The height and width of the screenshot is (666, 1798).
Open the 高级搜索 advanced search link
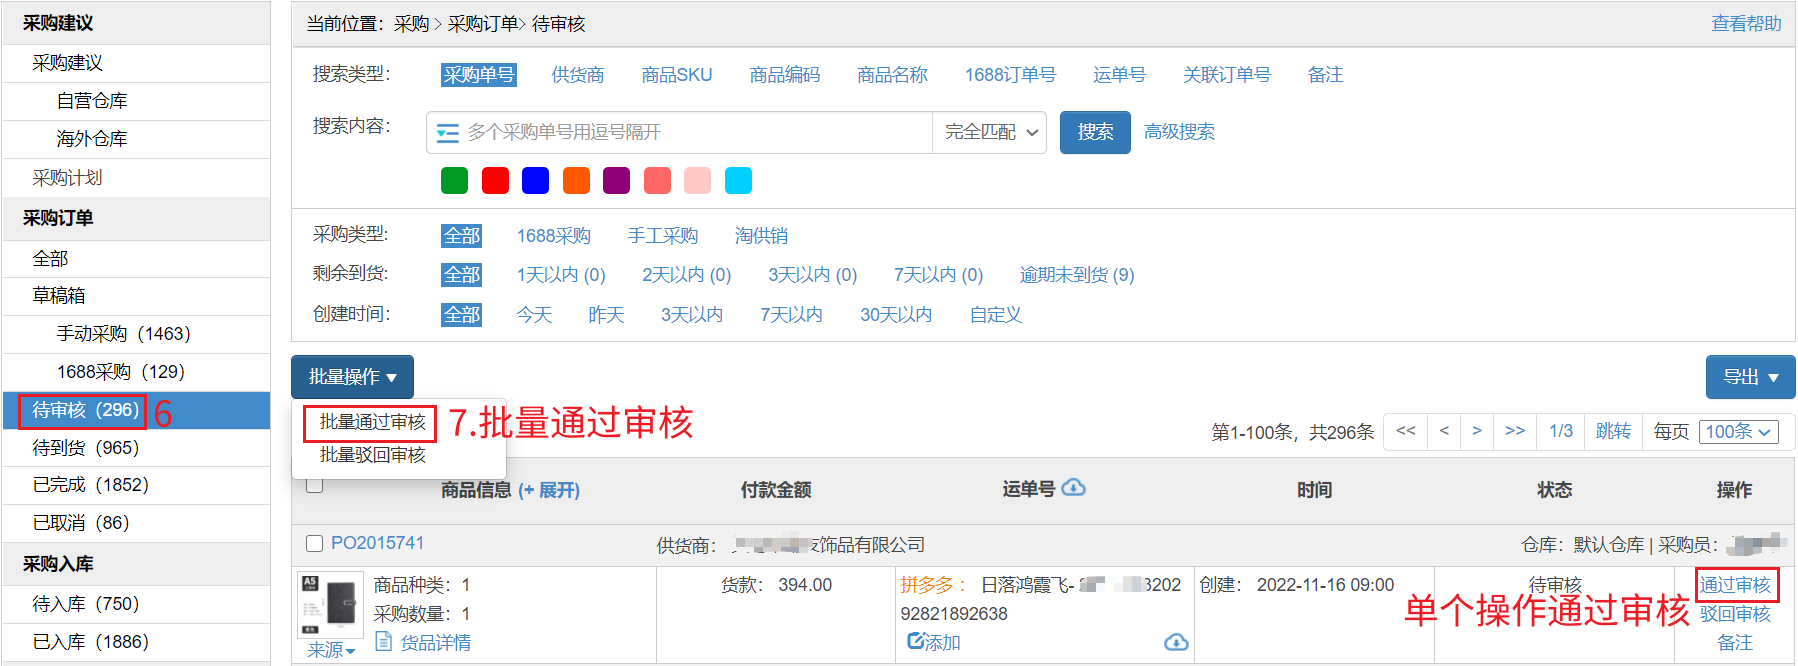[x=1179, y=132]
